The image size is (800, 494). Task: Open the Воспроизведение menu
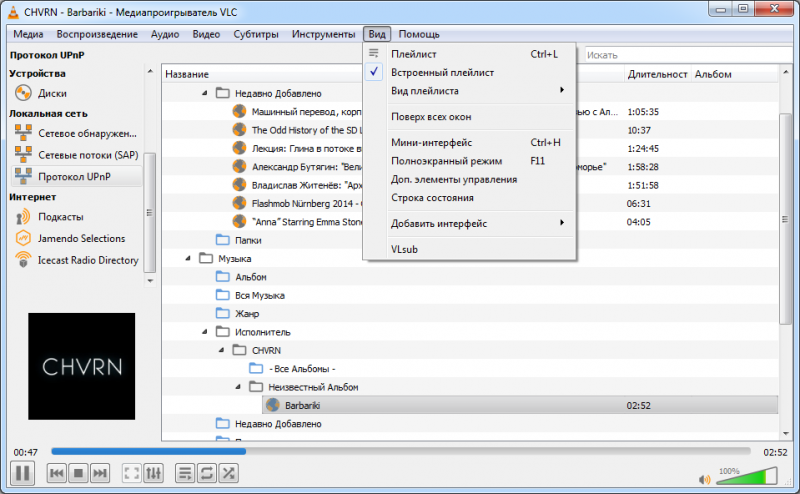(x=97, y=34)
